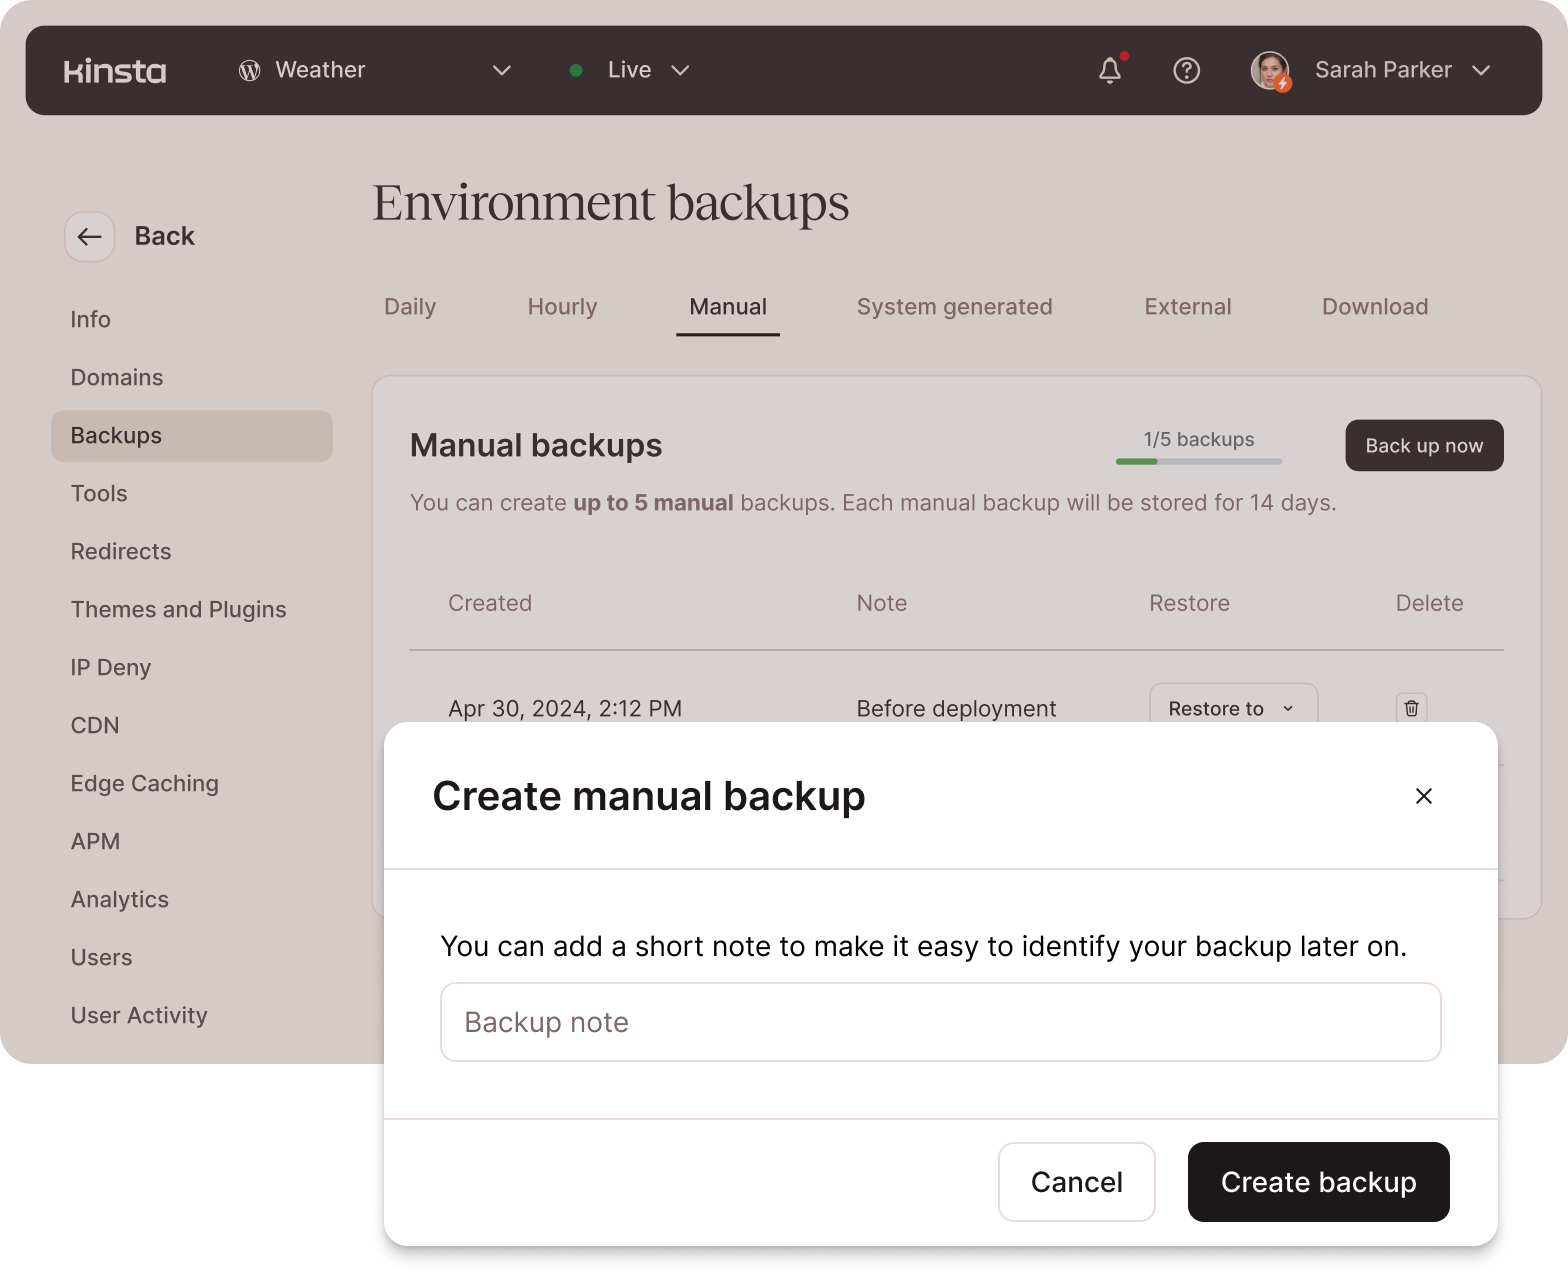The width and height of the screenshot is (1568, 1280).
Task: Switch to the System generated tab
Action: pos(954,307)
